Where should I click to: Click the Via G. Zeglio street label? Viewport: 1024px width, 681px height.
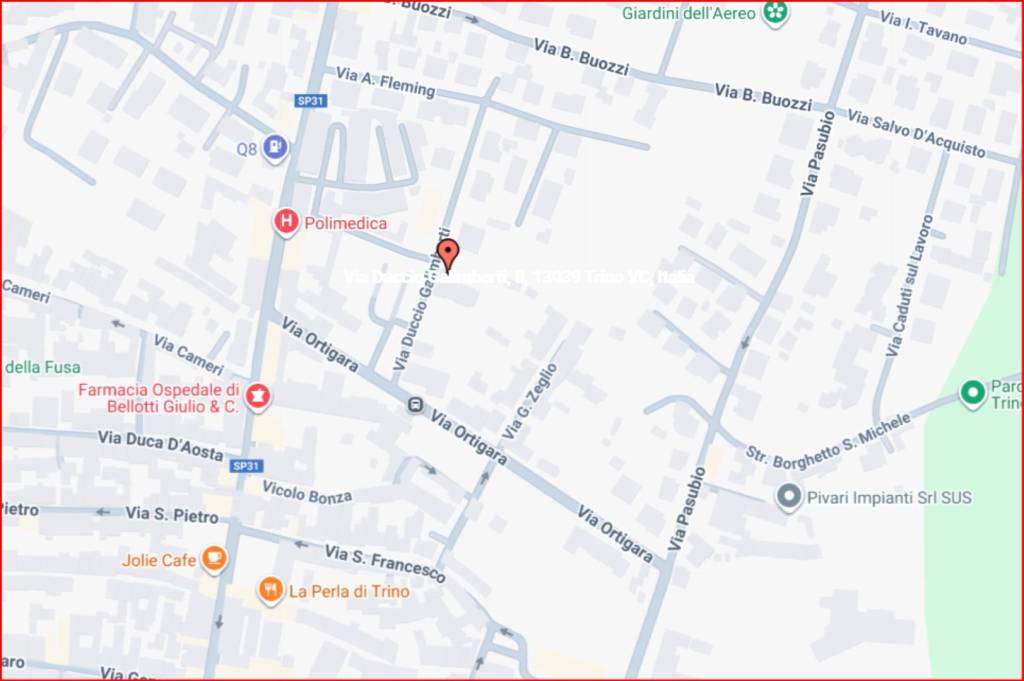[530, 402]
